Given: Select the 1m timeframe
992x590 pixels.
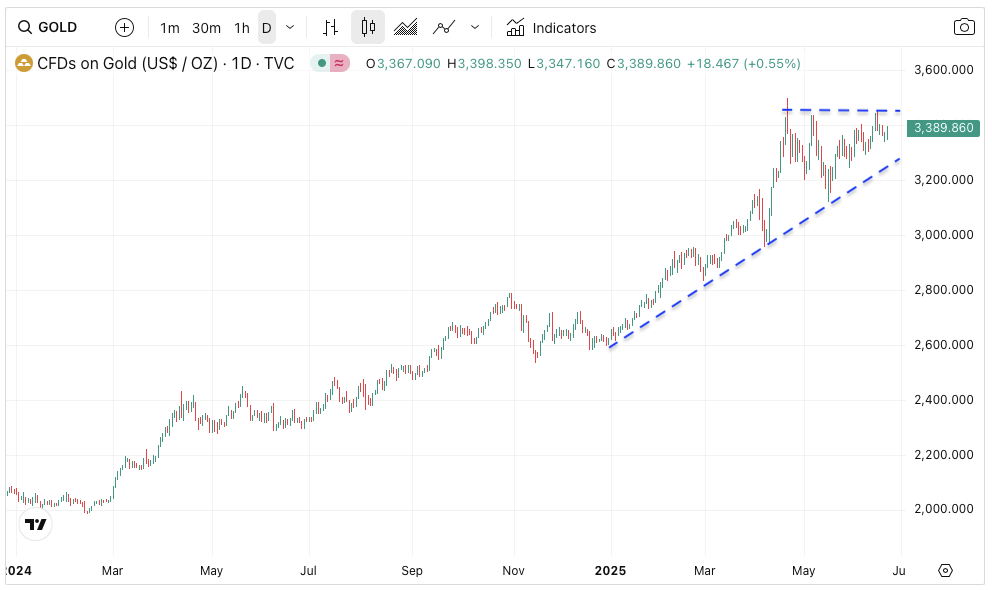Looking at the screenshot, I should pyautogui.click(x=170, y=28).
